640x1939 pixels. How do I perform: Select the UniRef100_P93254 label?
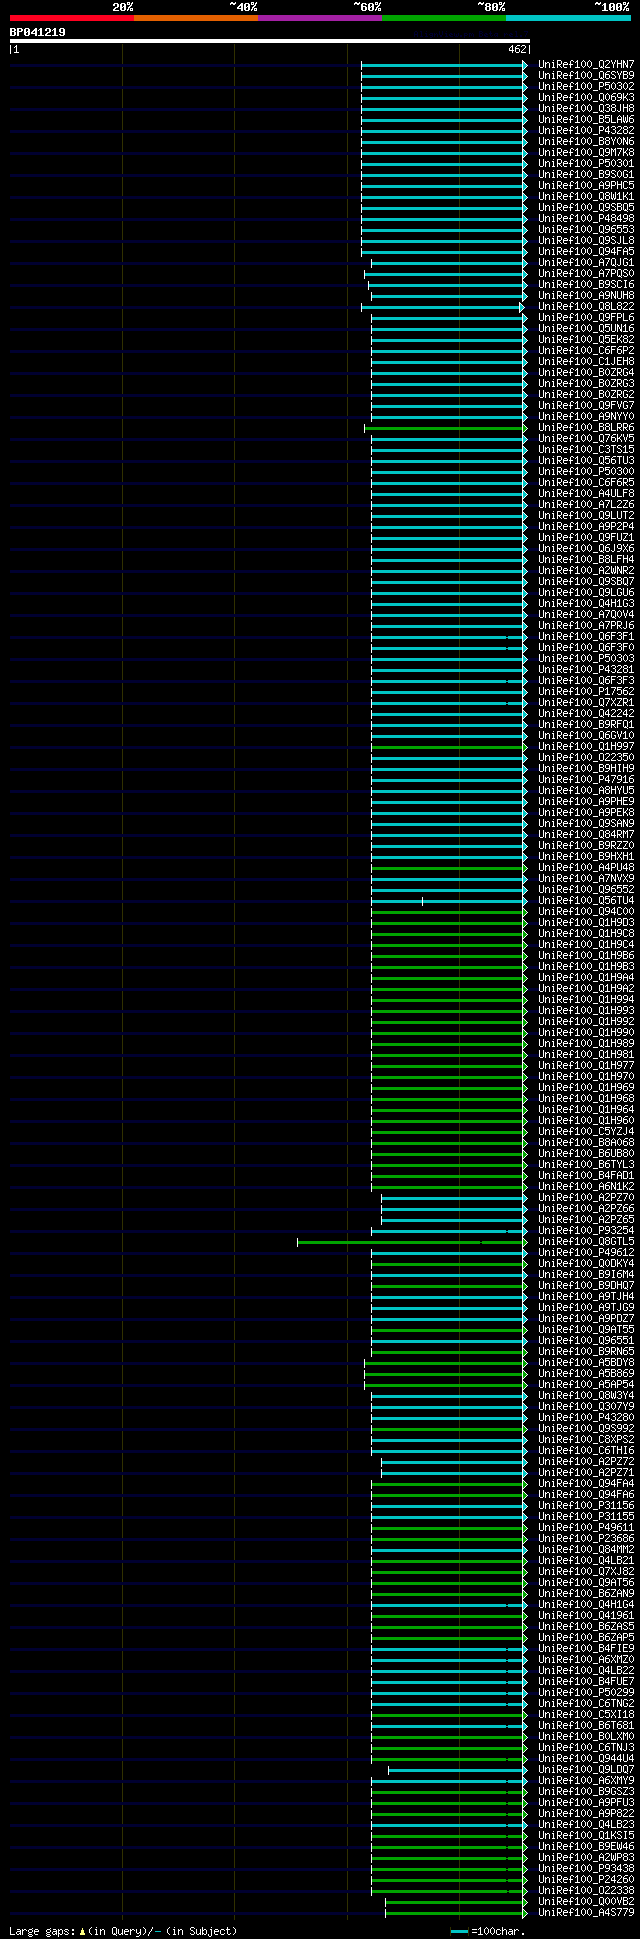(586, 1230)
